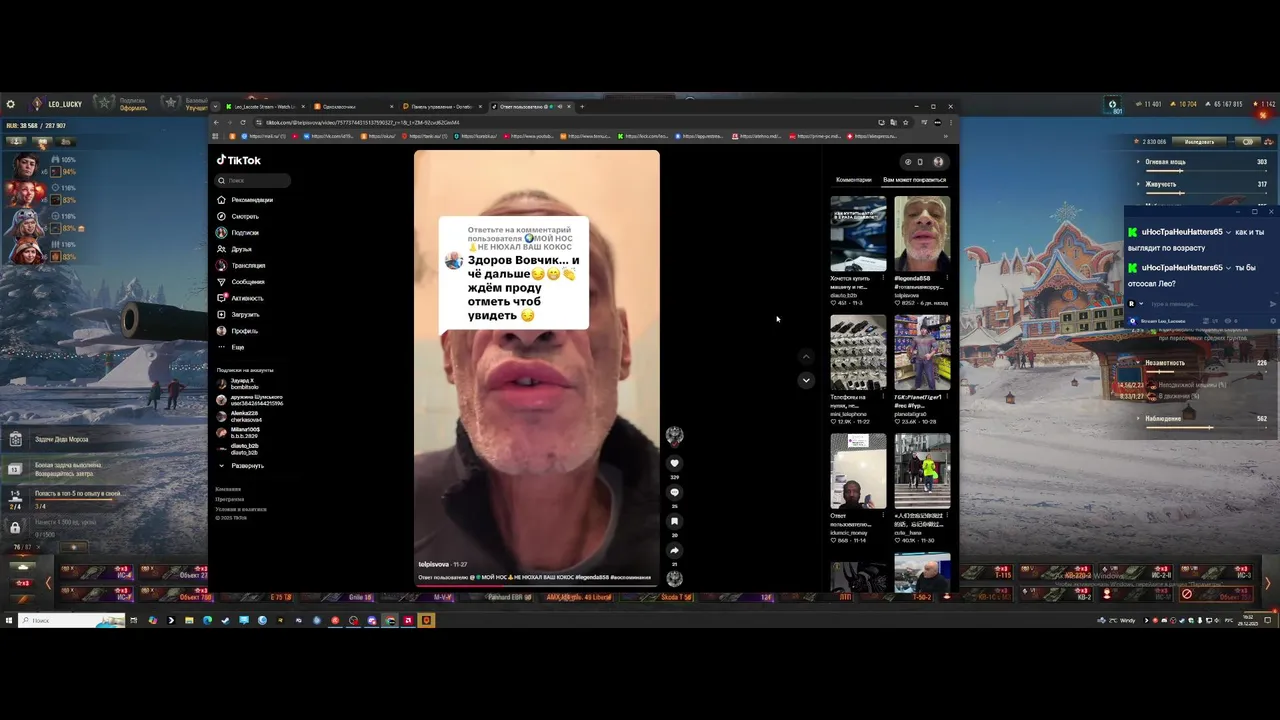Click Загрузить upload item
The width and height of the screenshot is (1280, 720).
pyautogui.click(x=238, y=314)
